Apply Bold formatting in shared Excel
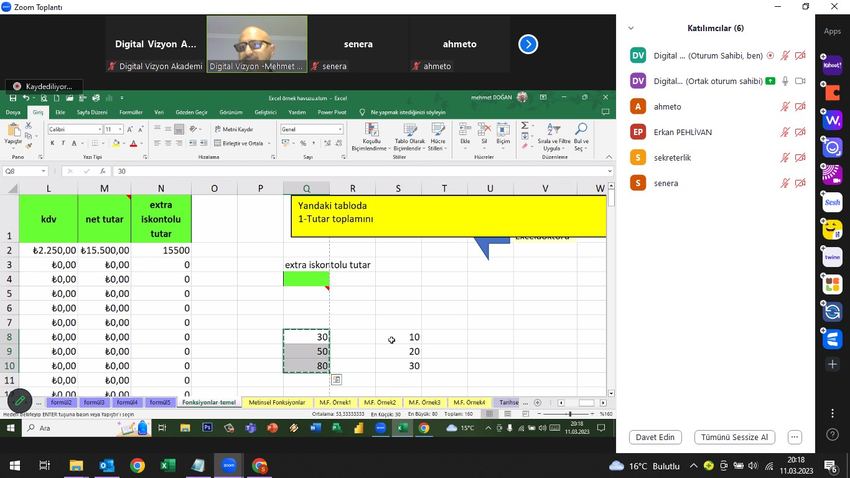 52,143
